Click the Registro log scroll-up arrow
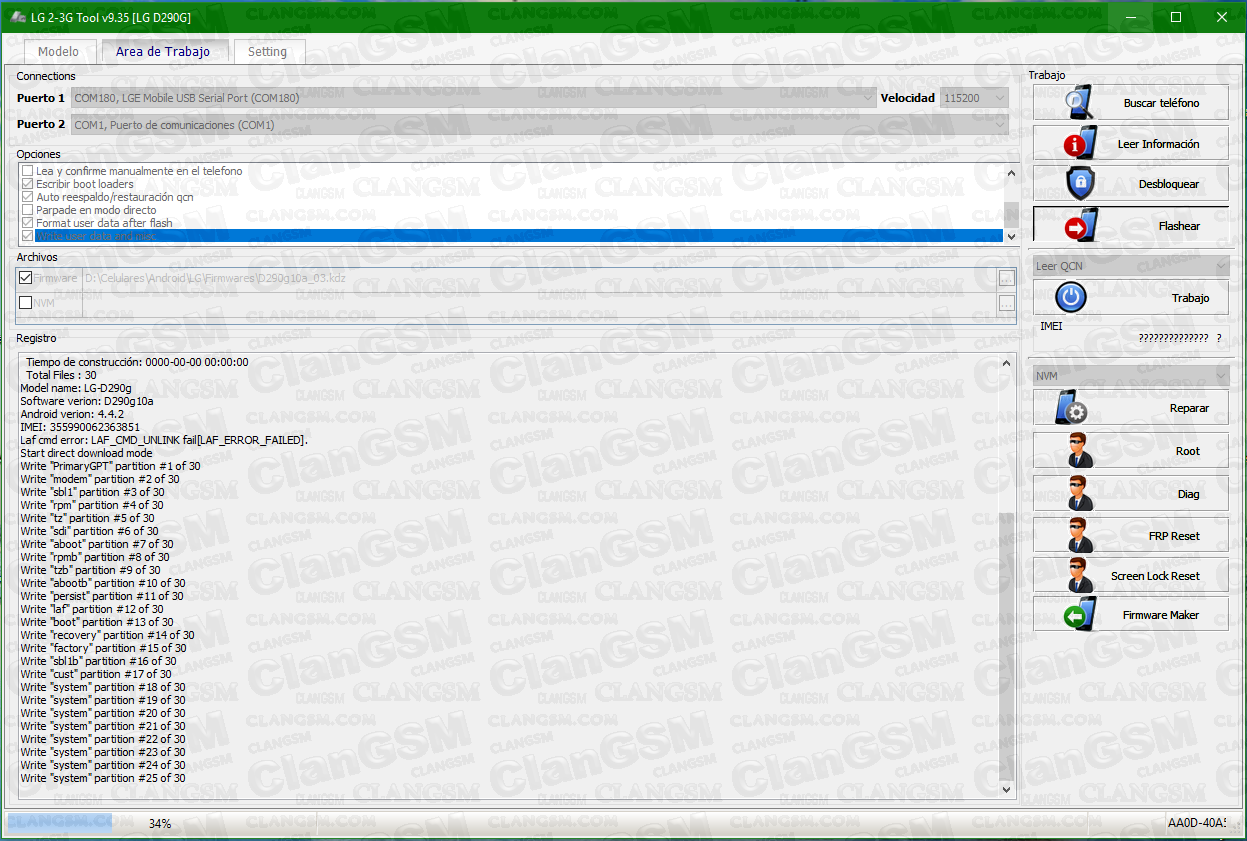 point(1007,363)
